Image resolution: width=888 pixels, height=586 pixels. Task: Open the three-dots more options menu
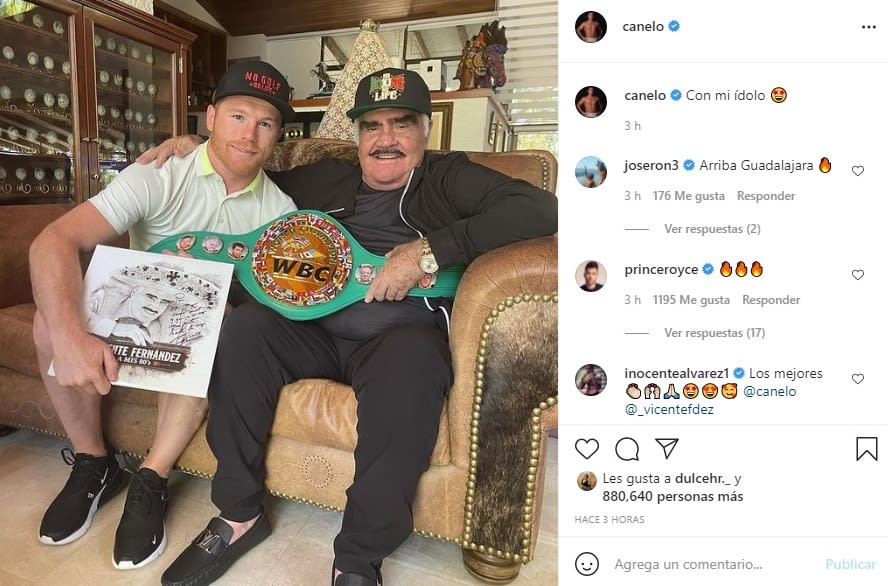869,27
